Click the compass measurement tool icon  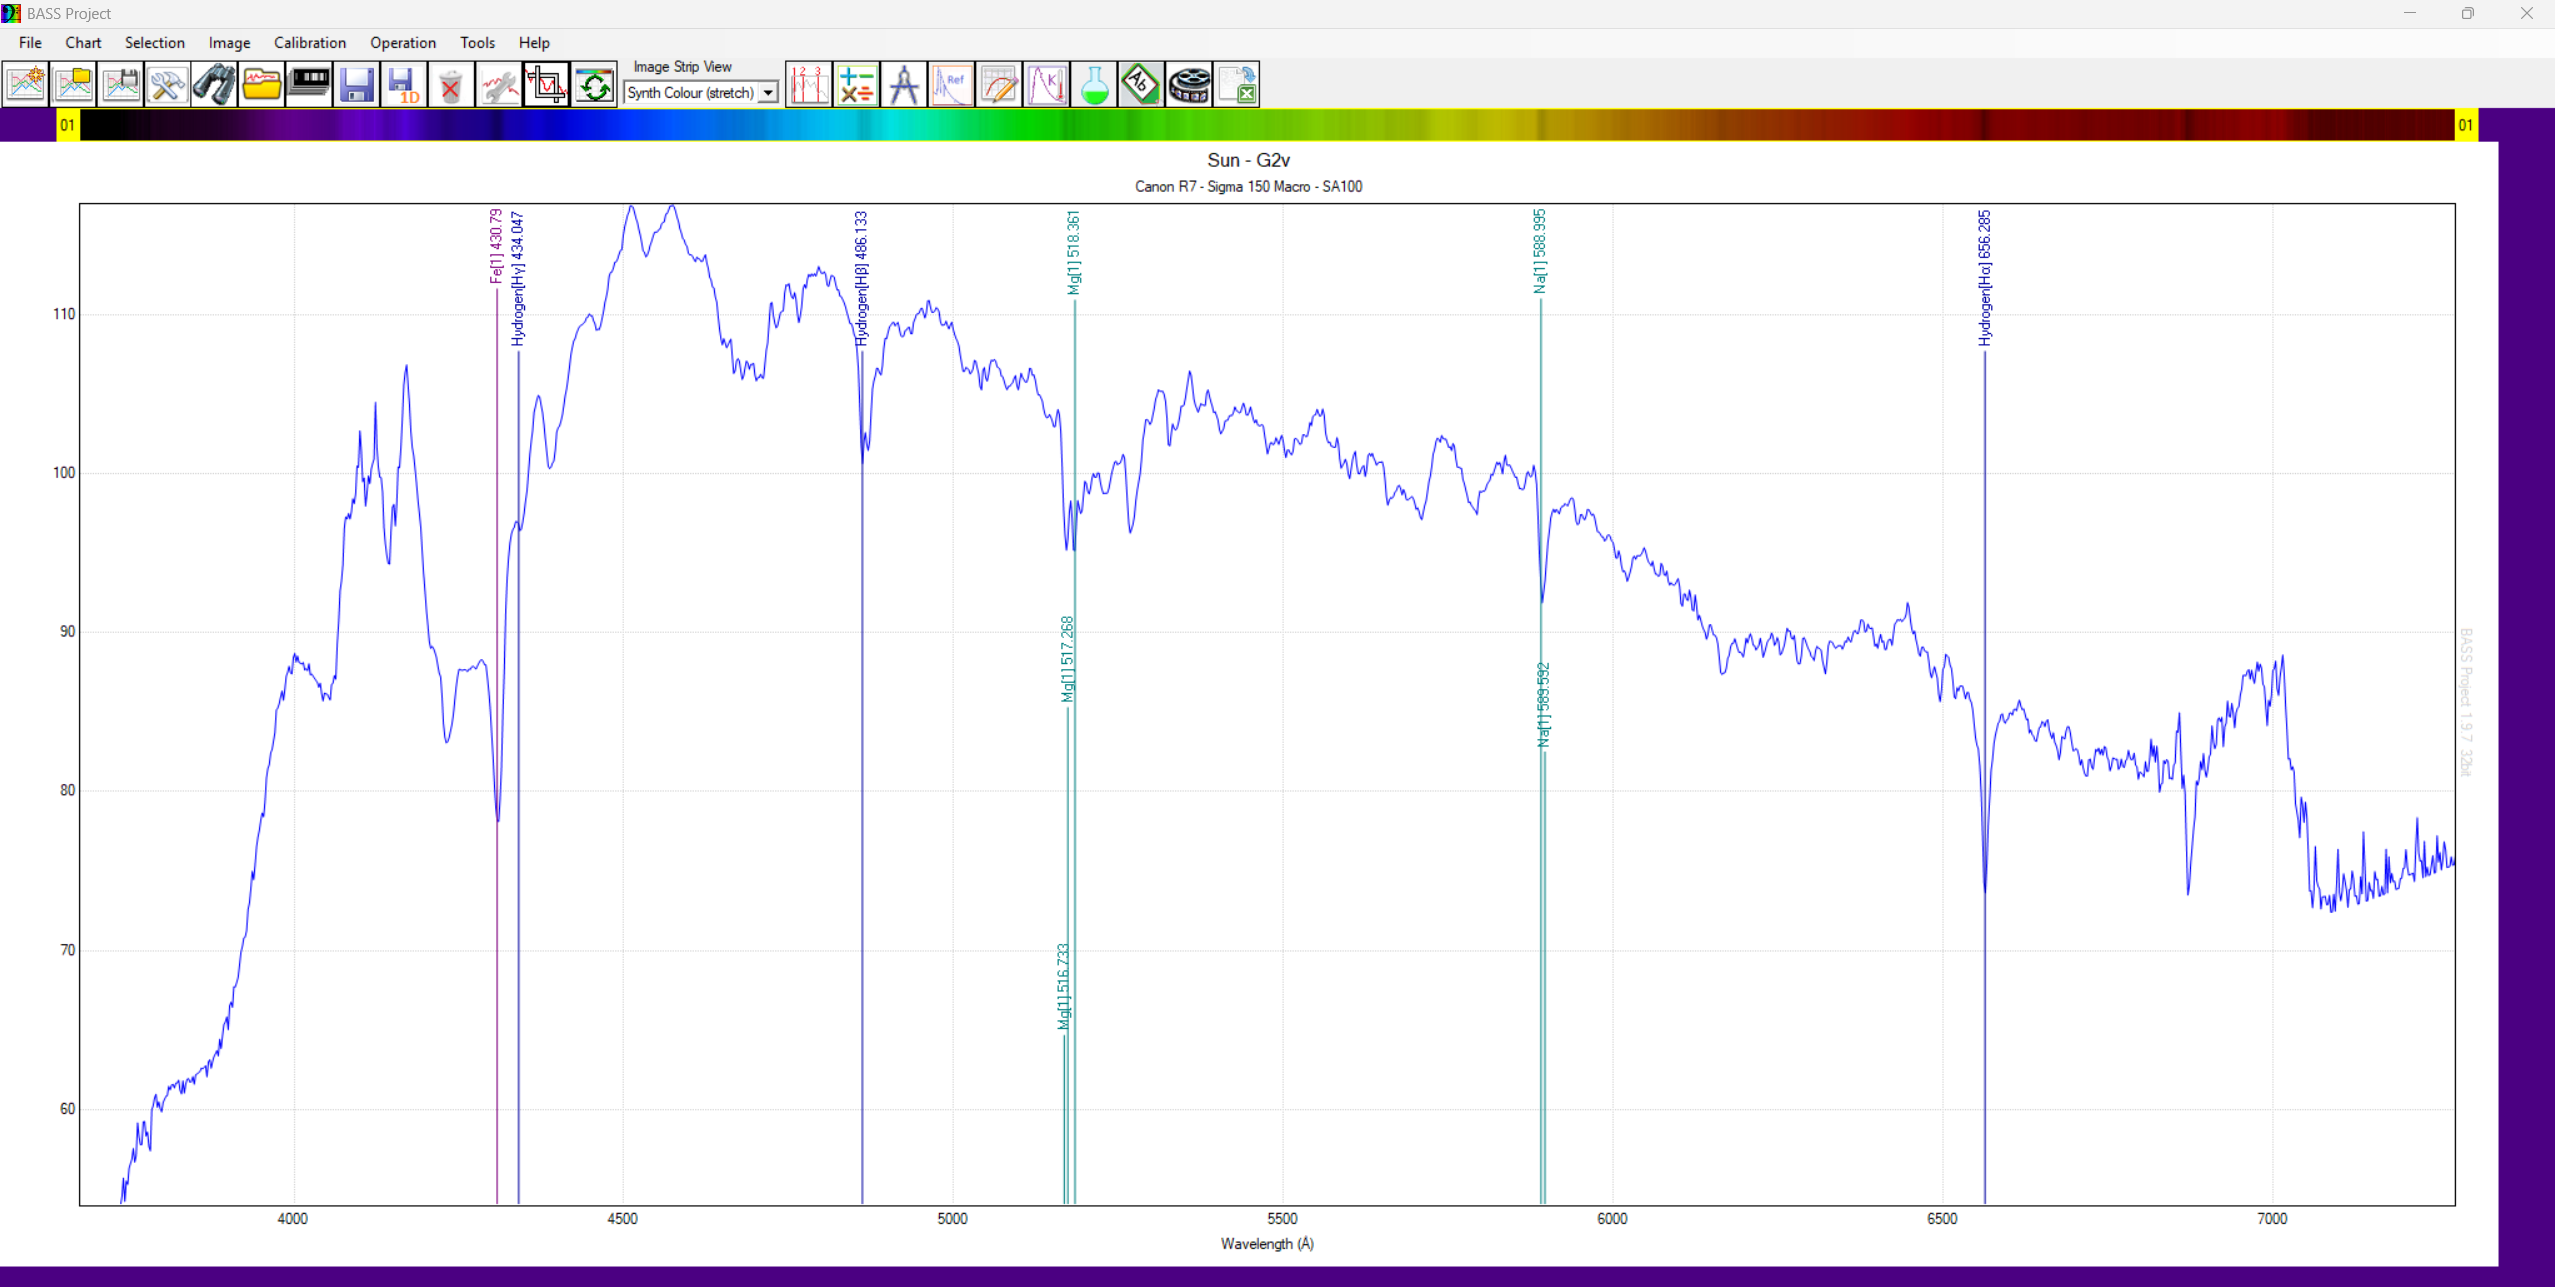point(904,85)
